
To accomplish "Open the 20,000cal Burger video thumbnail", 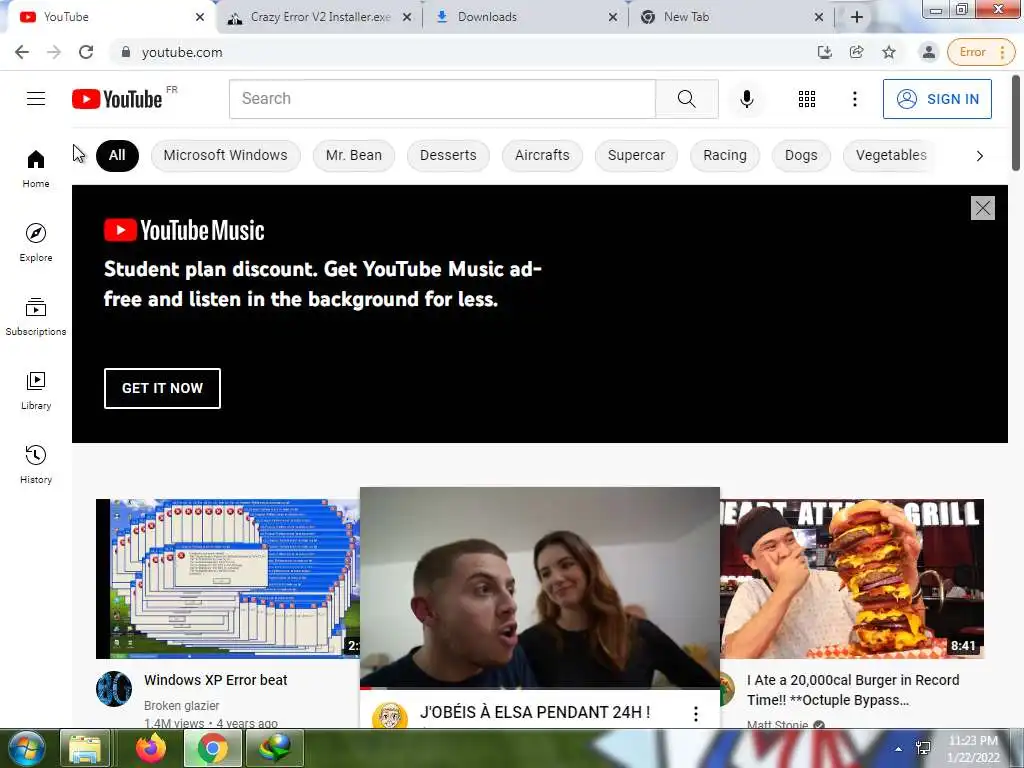I will click(x=852, y=579).
